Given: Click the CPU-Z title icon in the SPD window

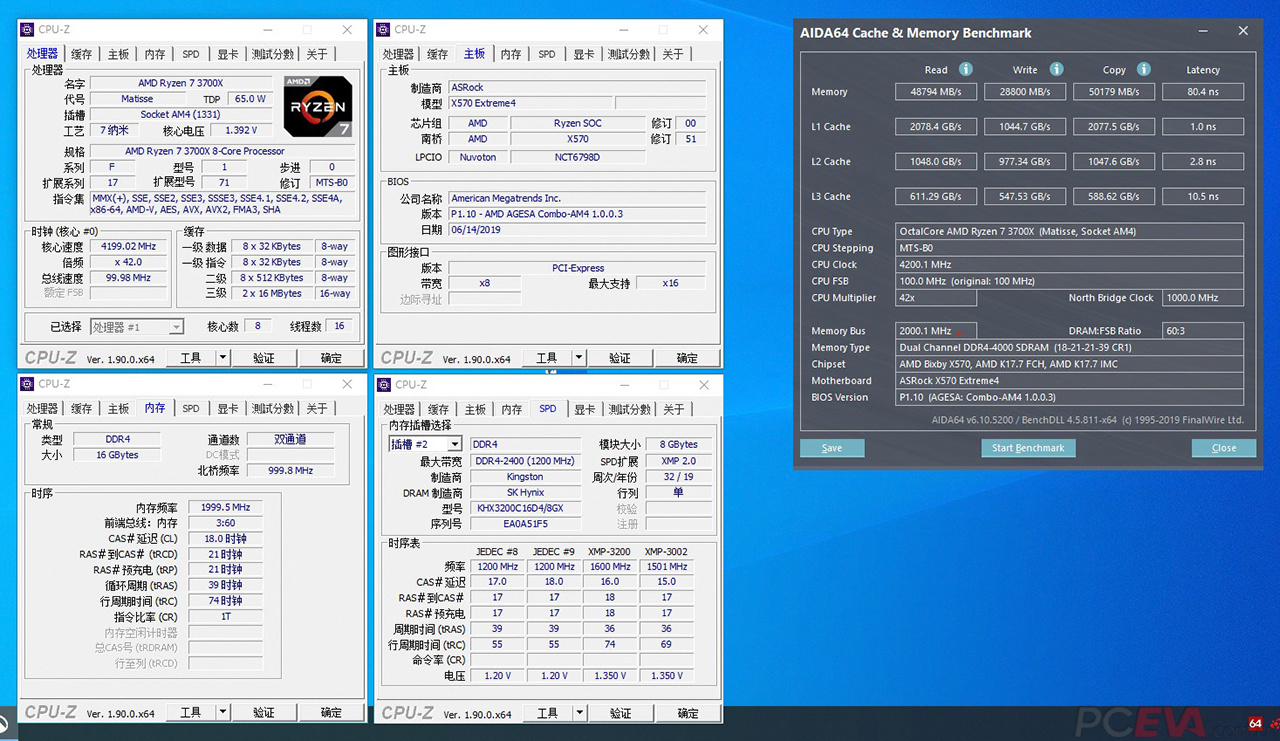Looking at the screenshot, I should coord(384,384).
